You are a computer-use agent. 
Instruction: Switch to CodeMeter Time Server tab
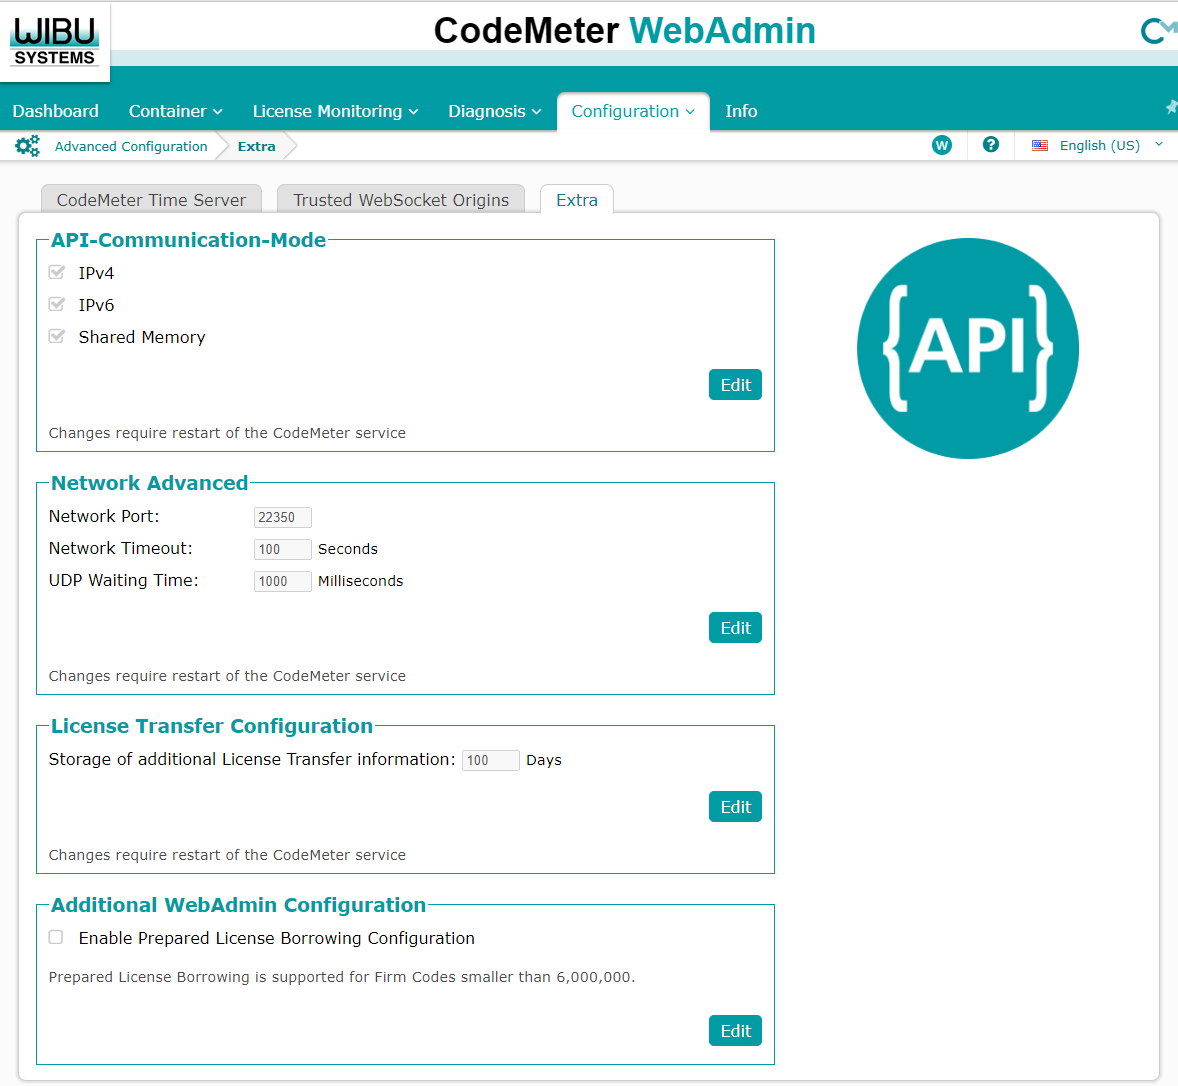151,200
